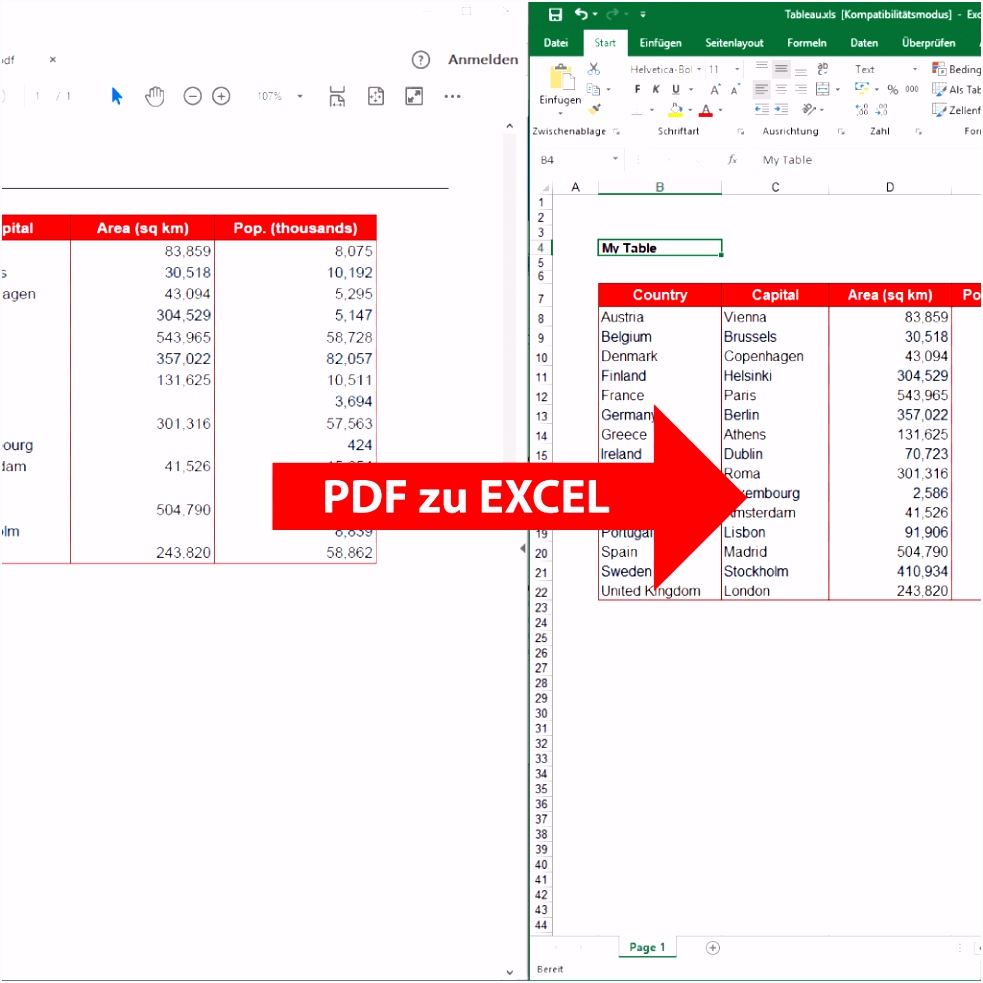The height and width of the screenshot is (983, 983).
Task: Cut selection with the scissors icon
Action: [x=594, y=68]
